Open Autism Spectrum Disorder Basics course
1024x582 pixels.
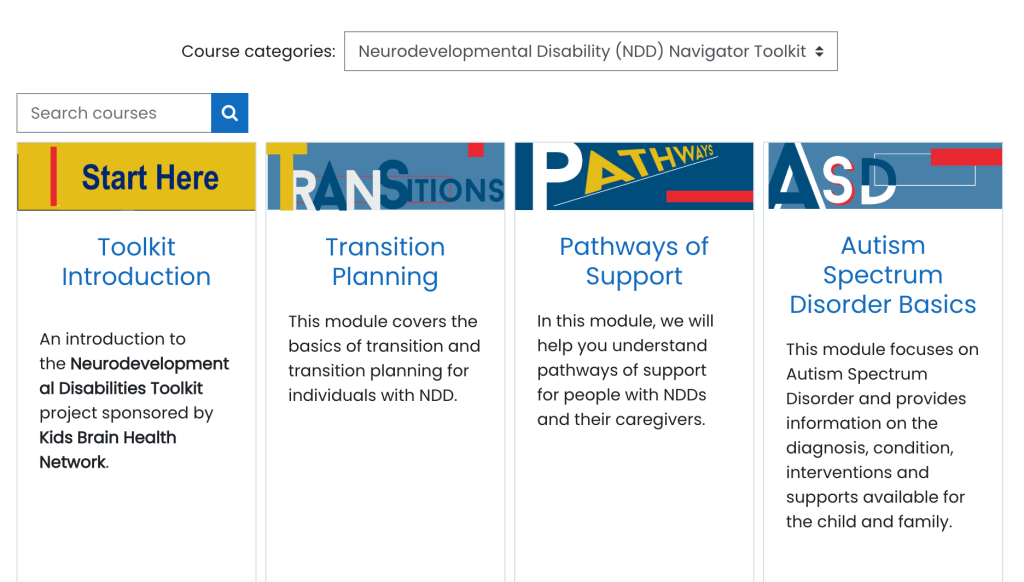(883, 275)
